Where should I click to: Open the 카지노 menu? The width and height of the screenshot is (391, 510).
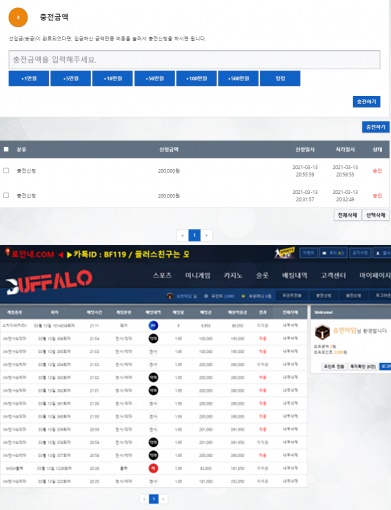point(233,275)
